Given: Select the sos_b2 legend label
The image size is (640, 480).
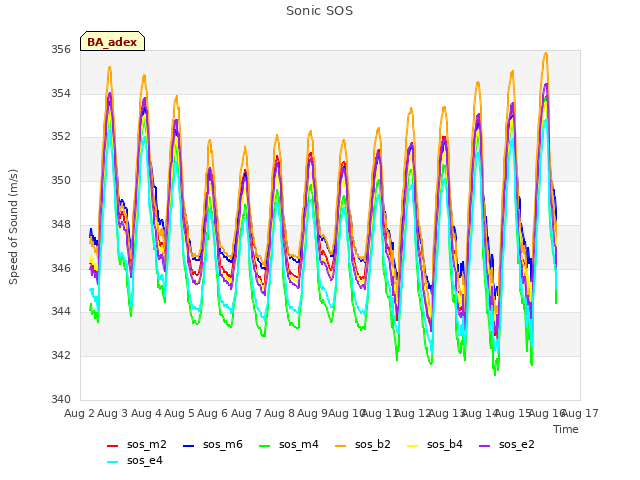Looking at the screenshot, I should (x=373, y=444).
